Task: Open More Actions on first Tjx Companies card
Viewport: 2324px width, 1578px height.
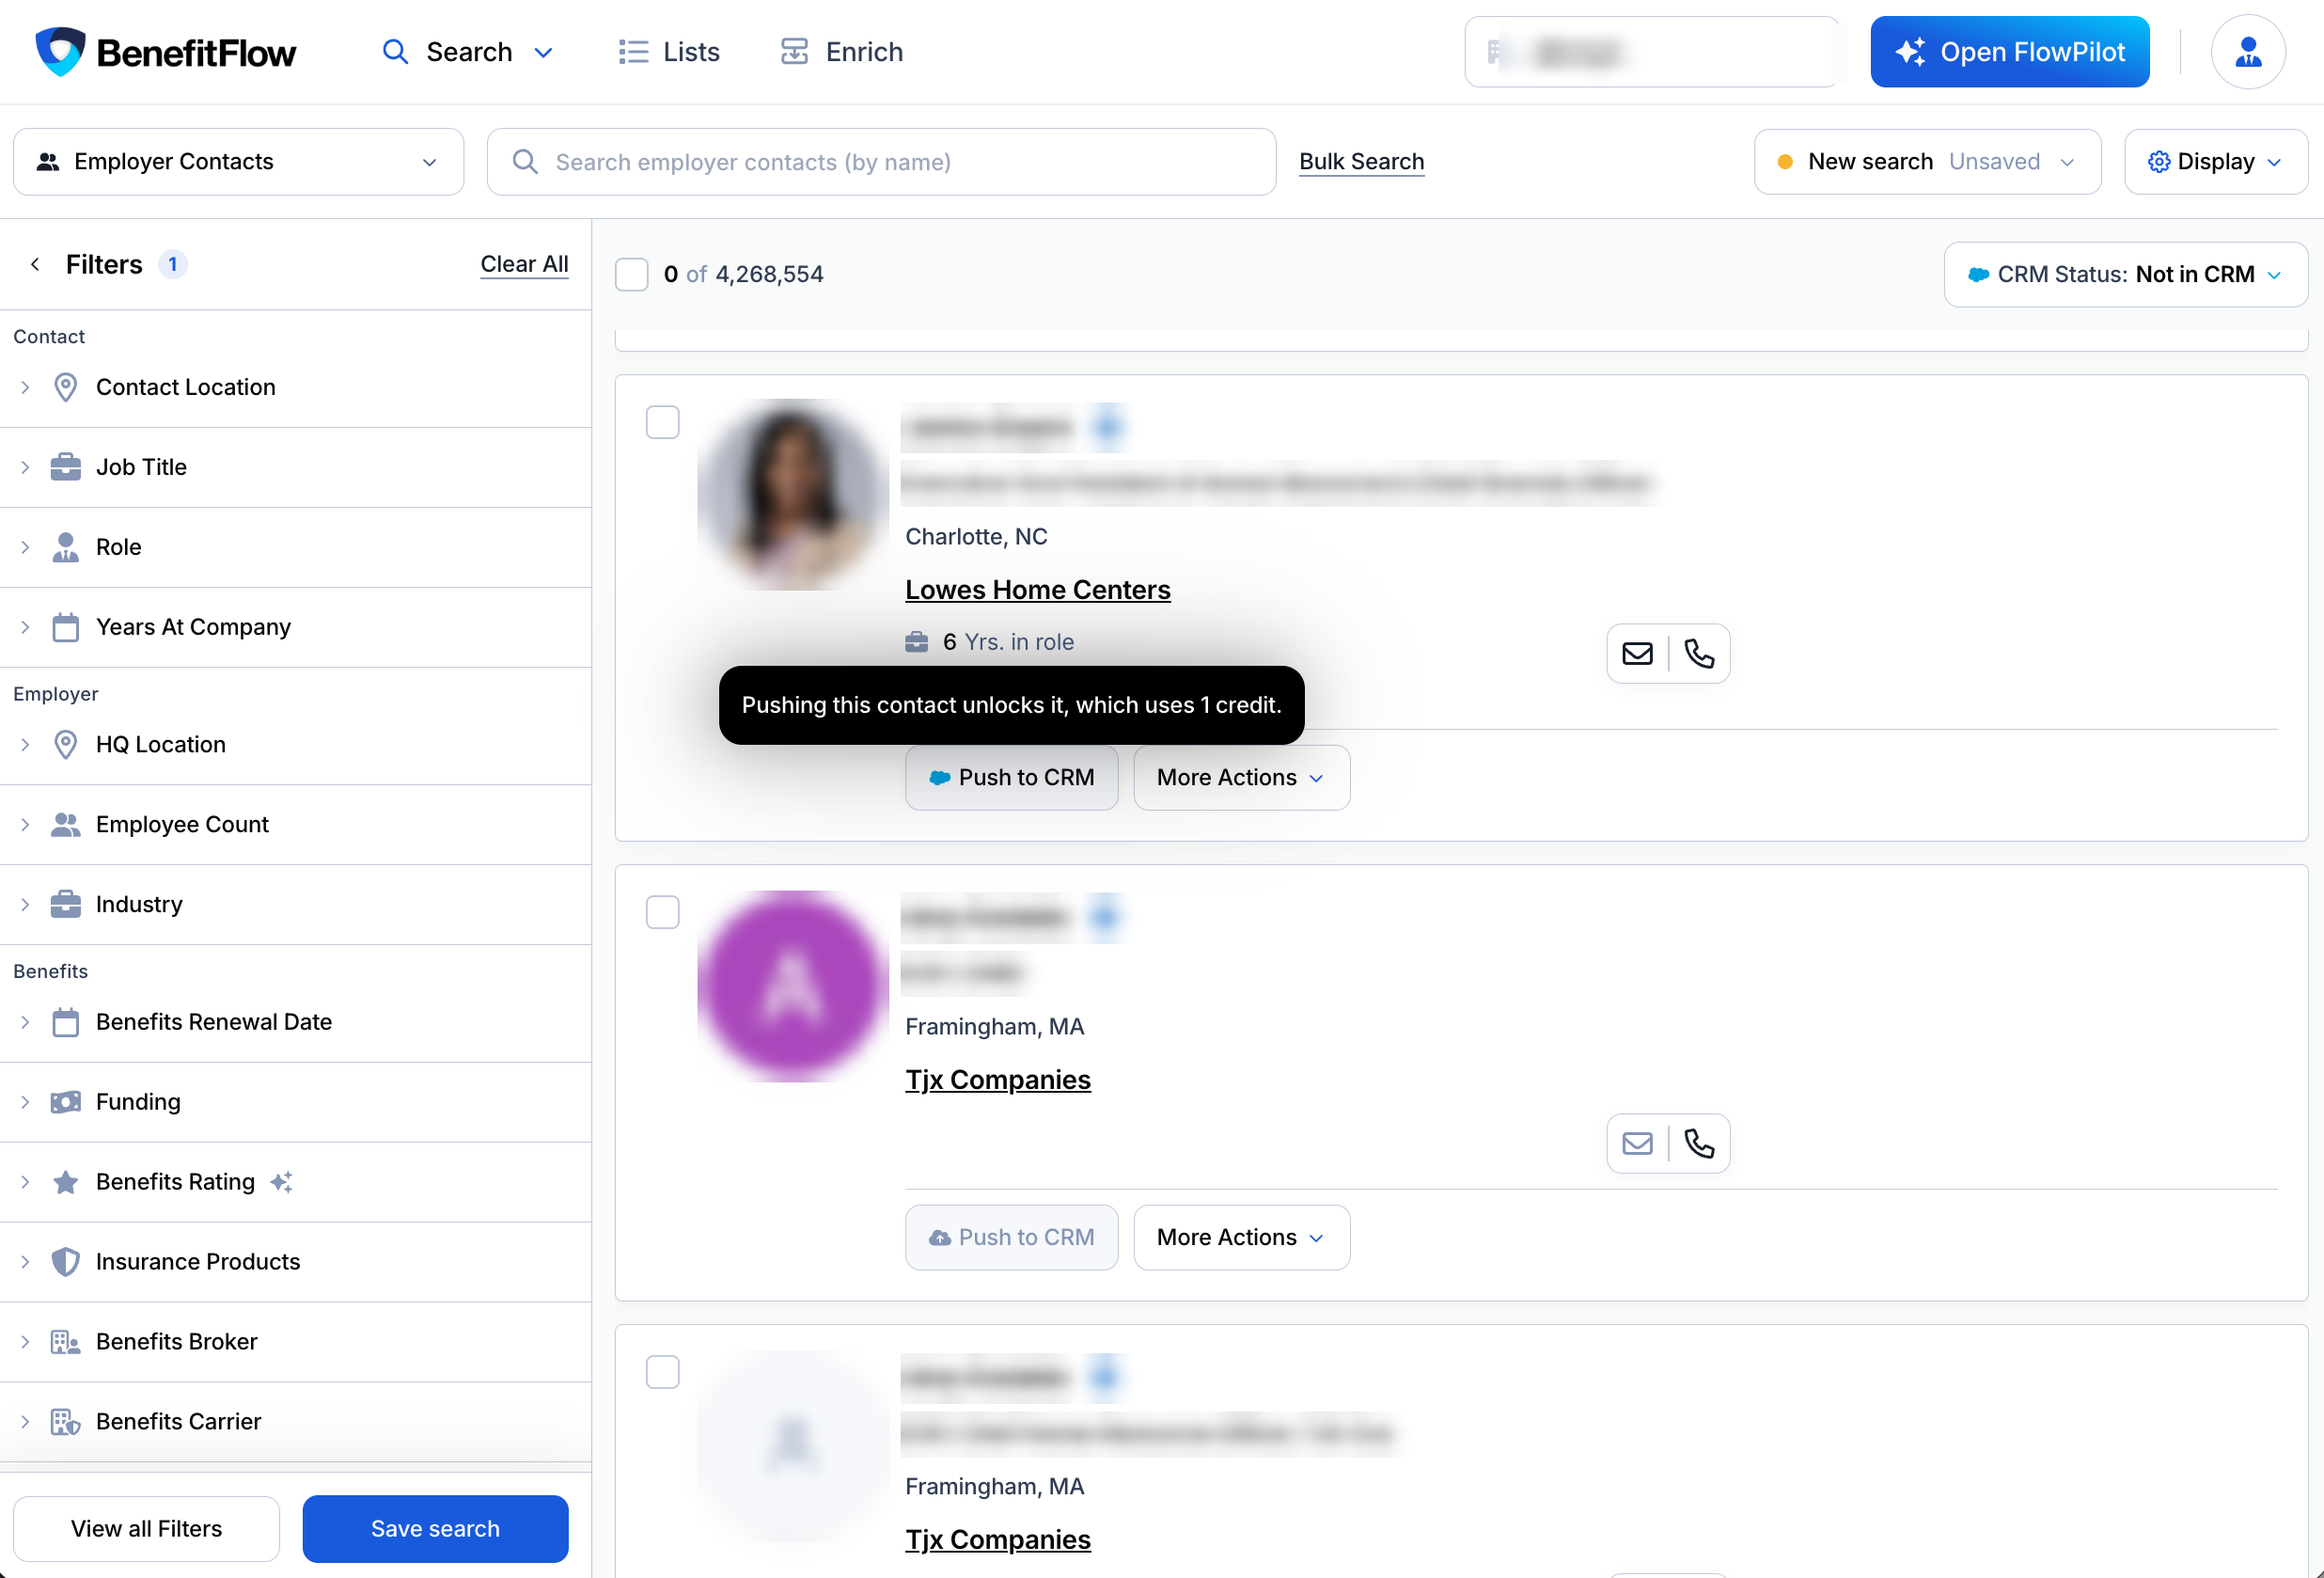Action: (1241, 1238)
